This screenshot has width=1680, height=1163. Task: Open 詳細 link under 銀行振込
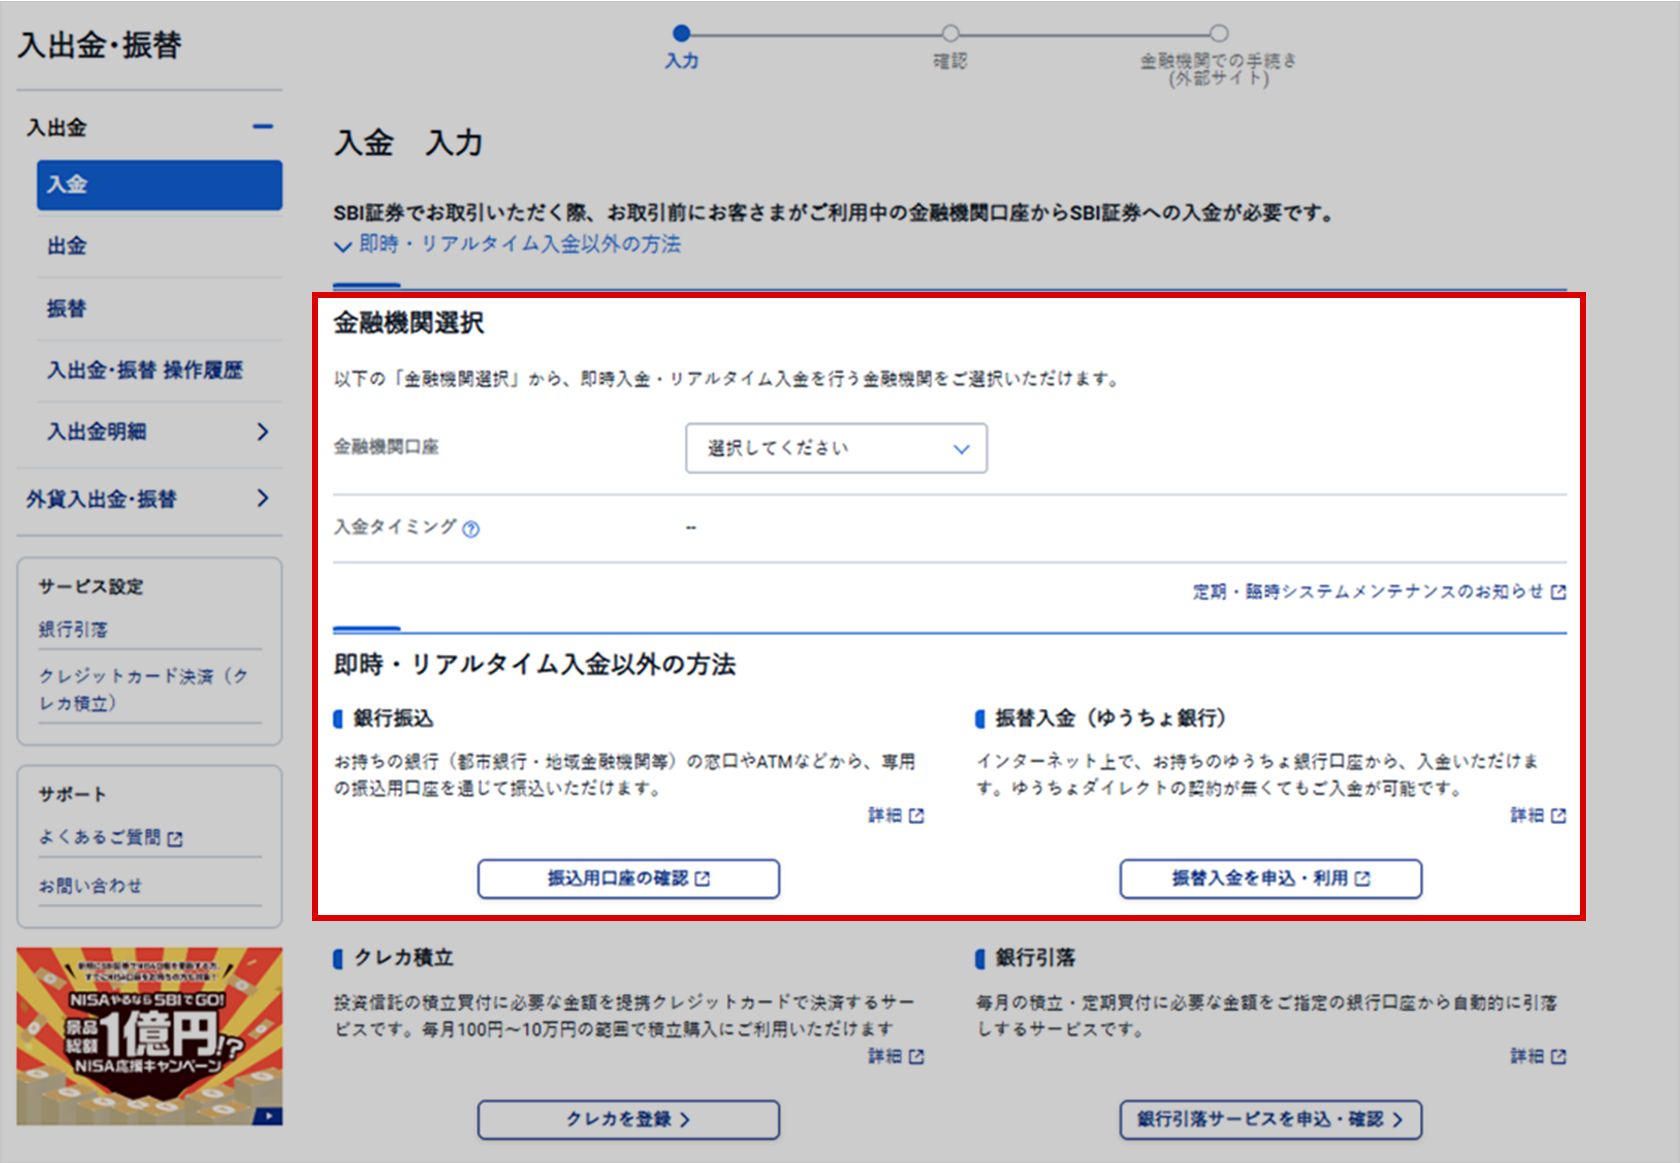885,816
